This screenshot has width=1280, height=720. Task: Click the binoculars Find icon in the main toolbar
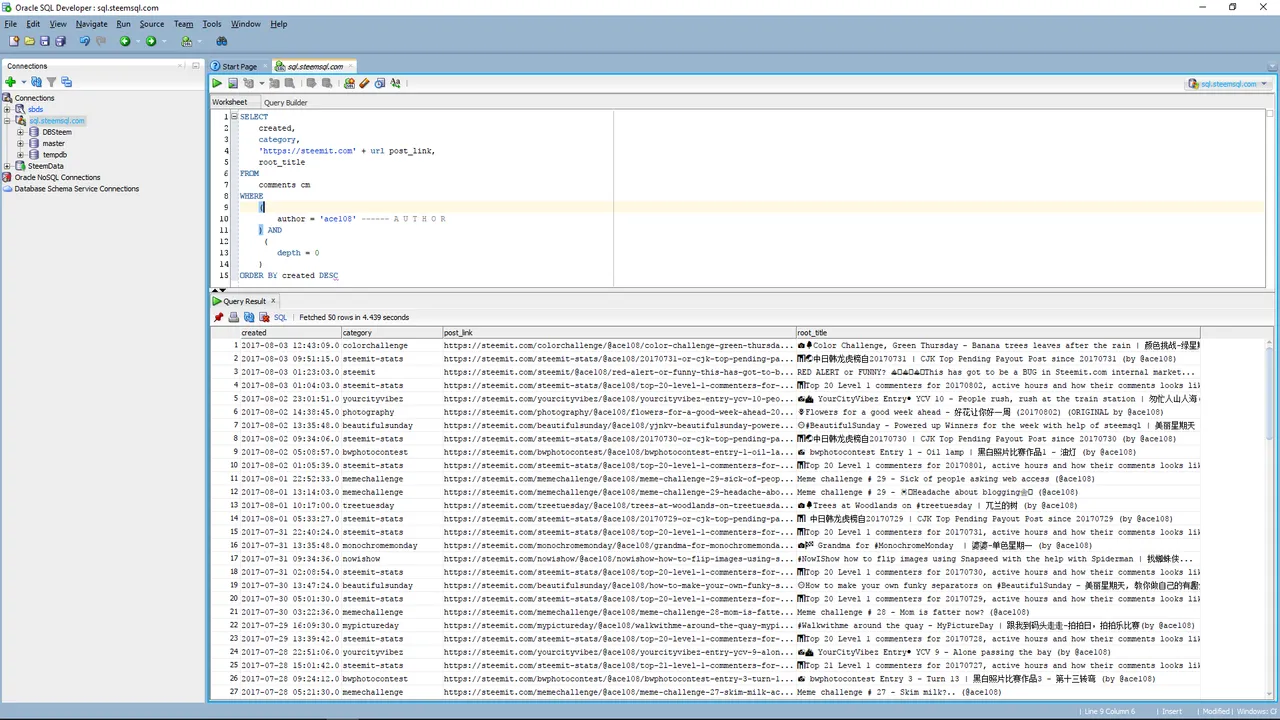tap(222, 41)
